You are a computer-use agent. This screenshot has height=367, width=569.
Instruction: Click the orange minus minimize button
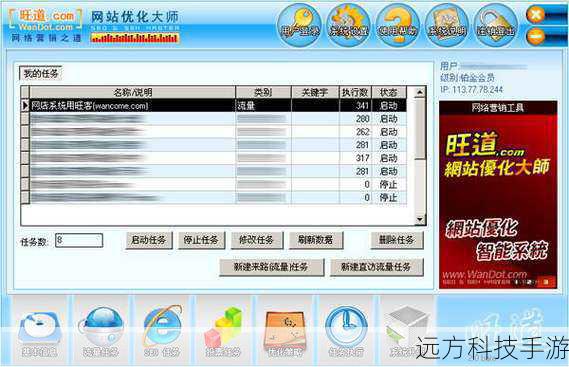535,36
